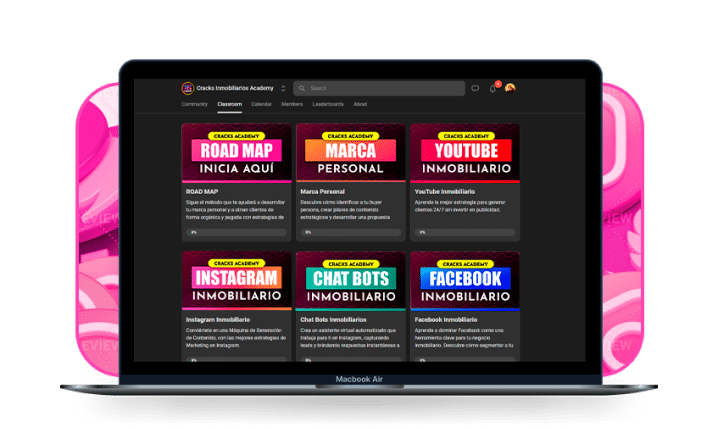Click the Chat Bots Inmobiliarios description text
Viewport: 718px width, 429px height.
tap(350, 337)
